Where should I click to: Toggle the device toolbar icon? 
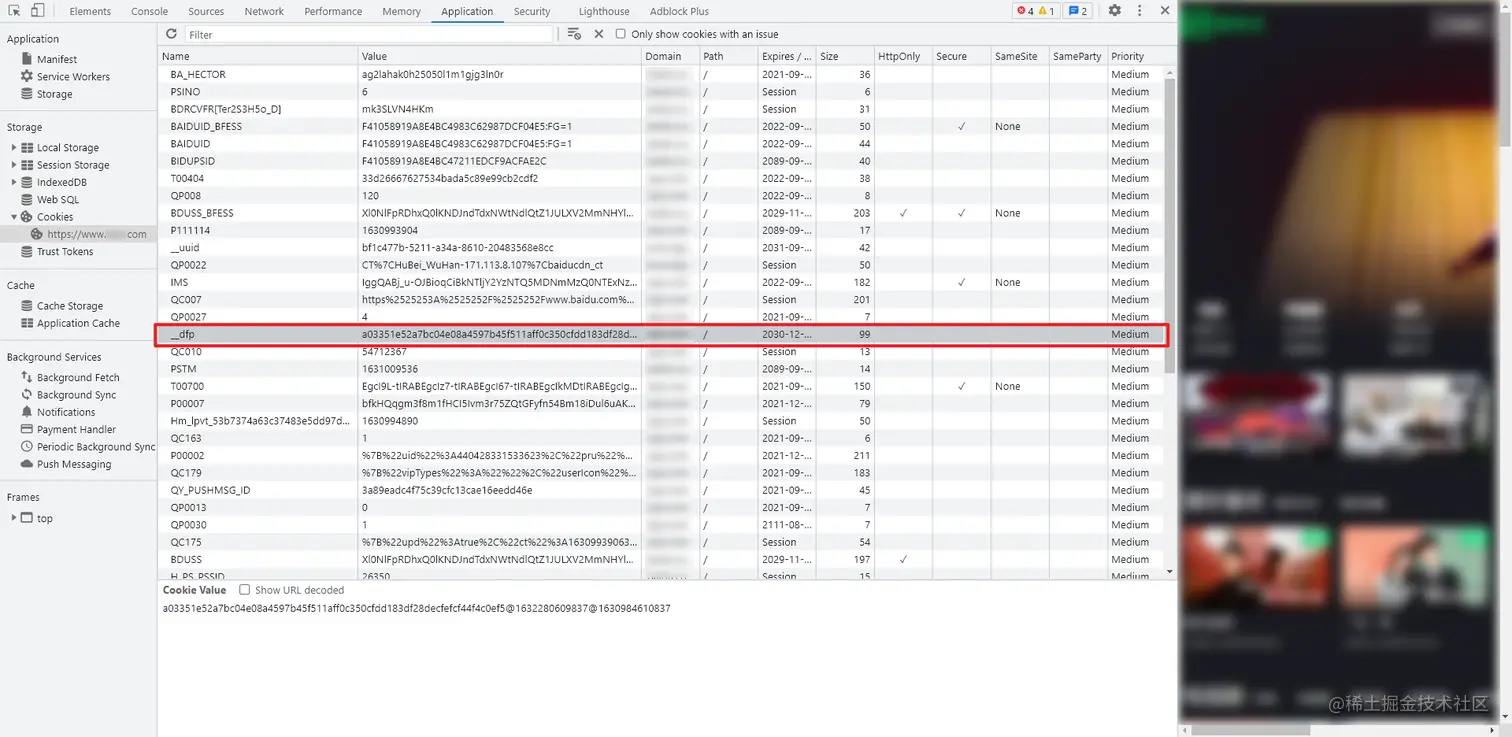[x=37, y=11]
